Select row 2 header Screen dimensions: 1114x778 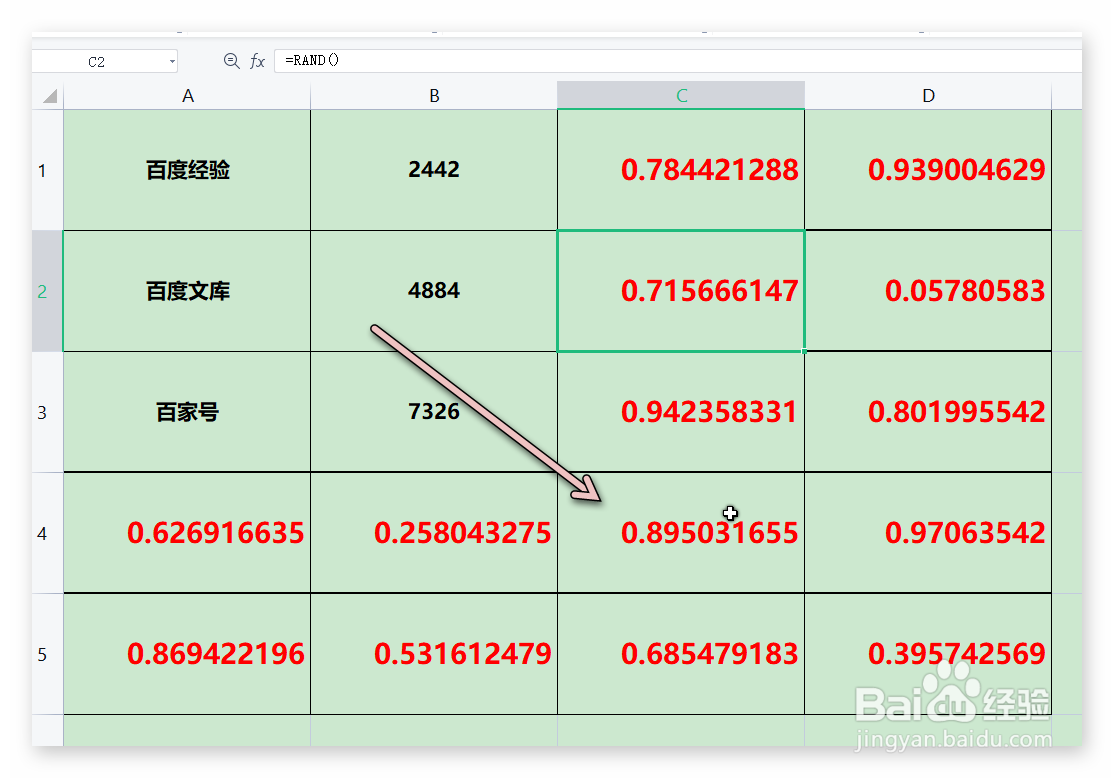48,291
